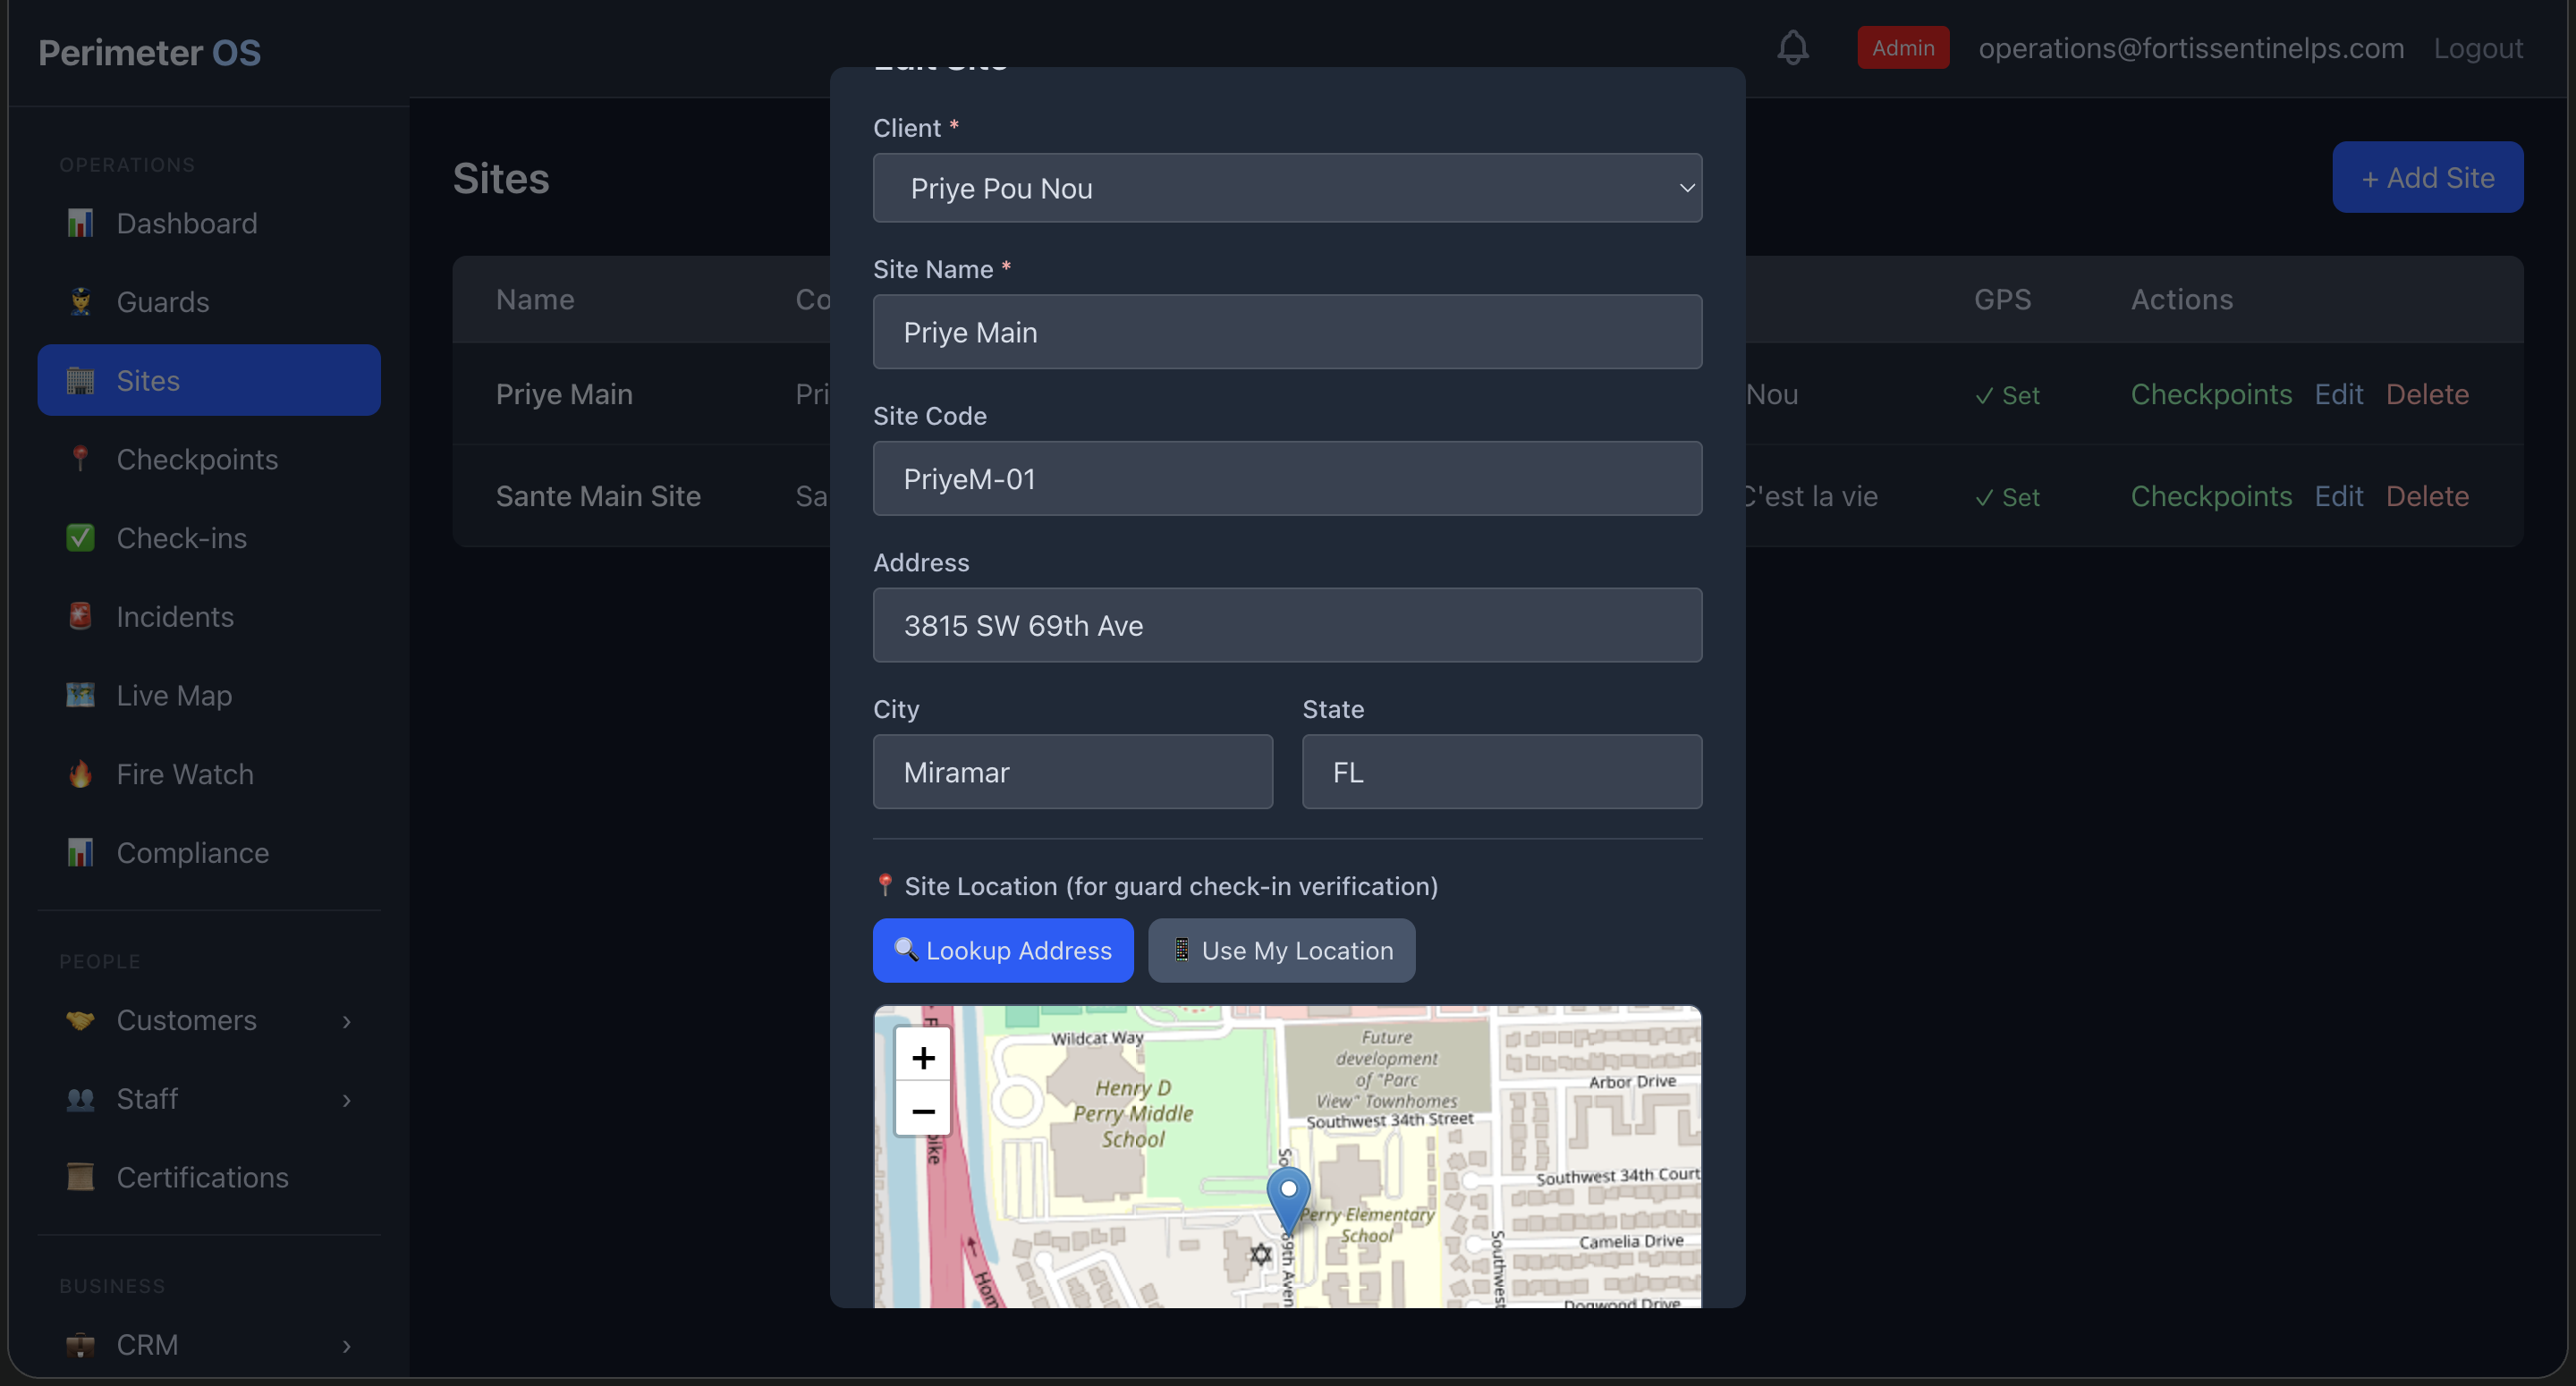The image size is (2576, 1386).
Task: Expand the Staff submenu chevron
Action: (347, 1098)
